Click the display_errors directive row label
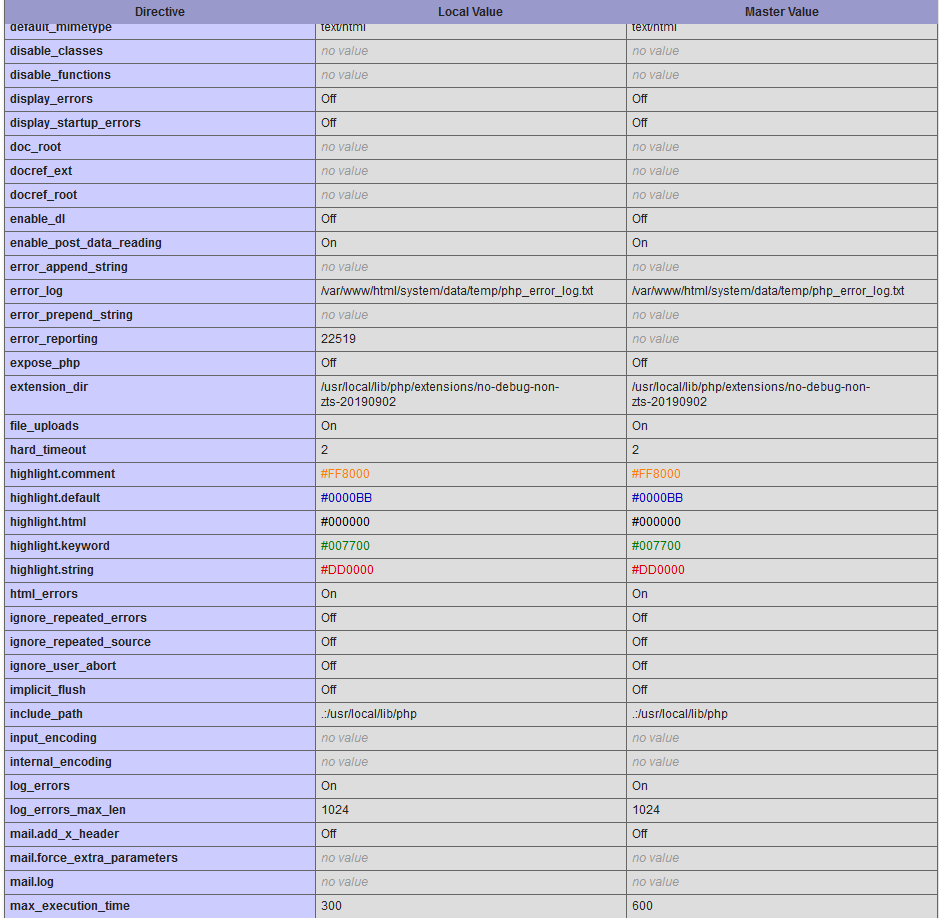Screen dimensions: 939x918 pos(52,99)
